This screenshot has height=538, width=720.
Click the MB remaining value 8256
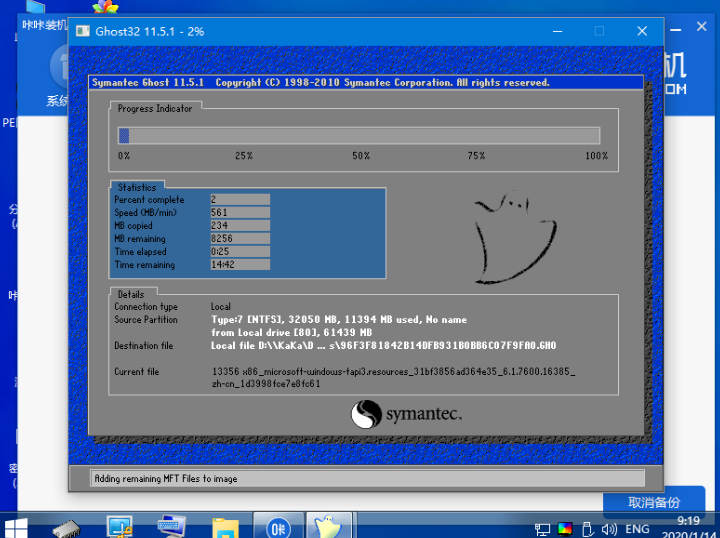pos(240,238)
